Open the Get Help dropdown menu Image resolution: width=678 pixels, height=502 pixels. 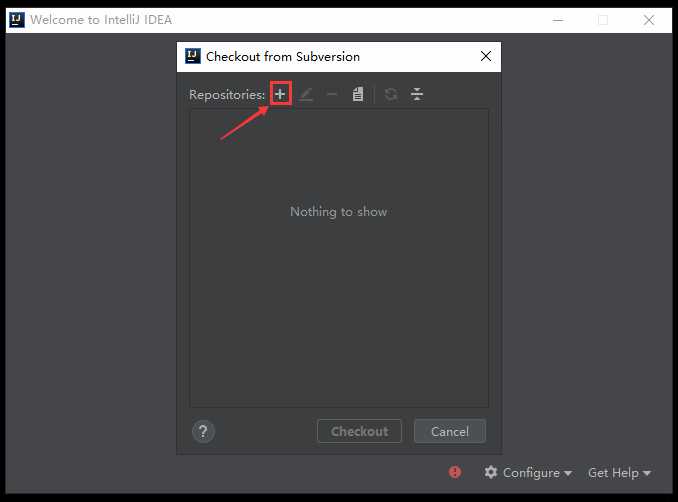click(x=619, y=473)
